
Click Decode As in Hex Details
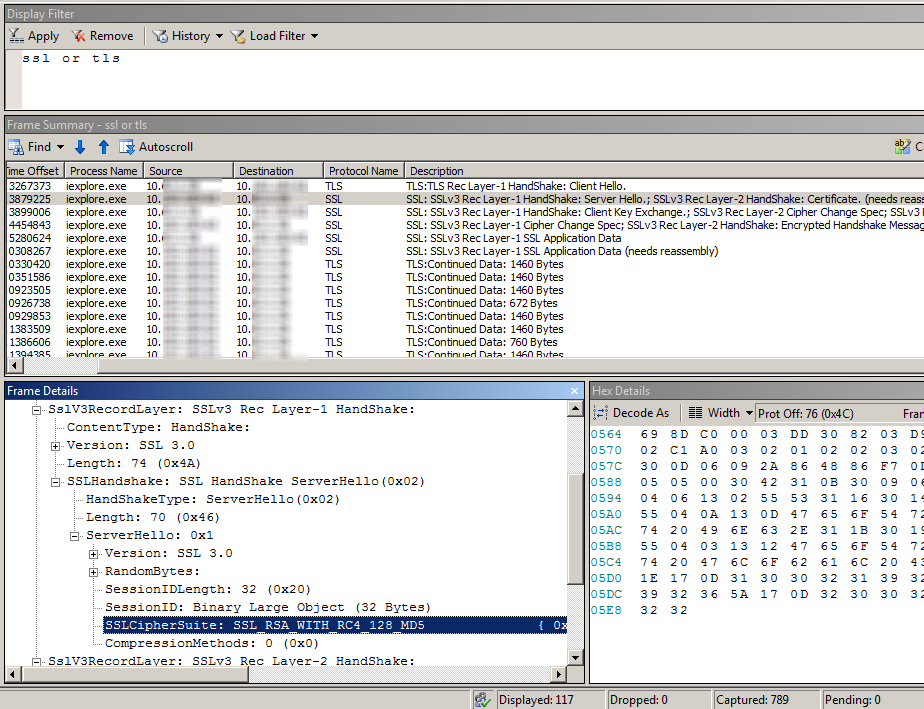tap(632, 413)
